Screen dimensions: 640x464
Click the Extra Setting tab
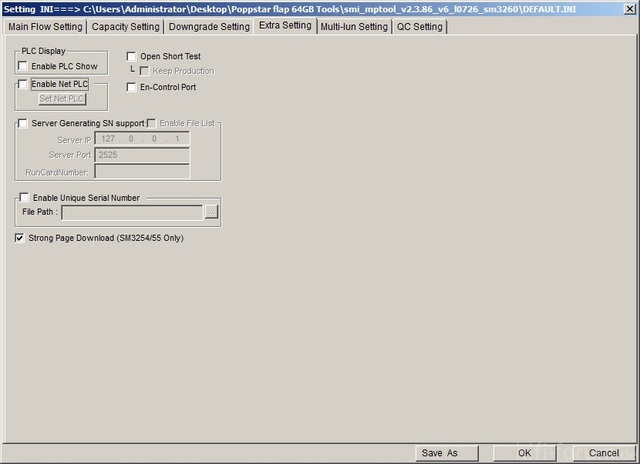click(x=284, y=25)
